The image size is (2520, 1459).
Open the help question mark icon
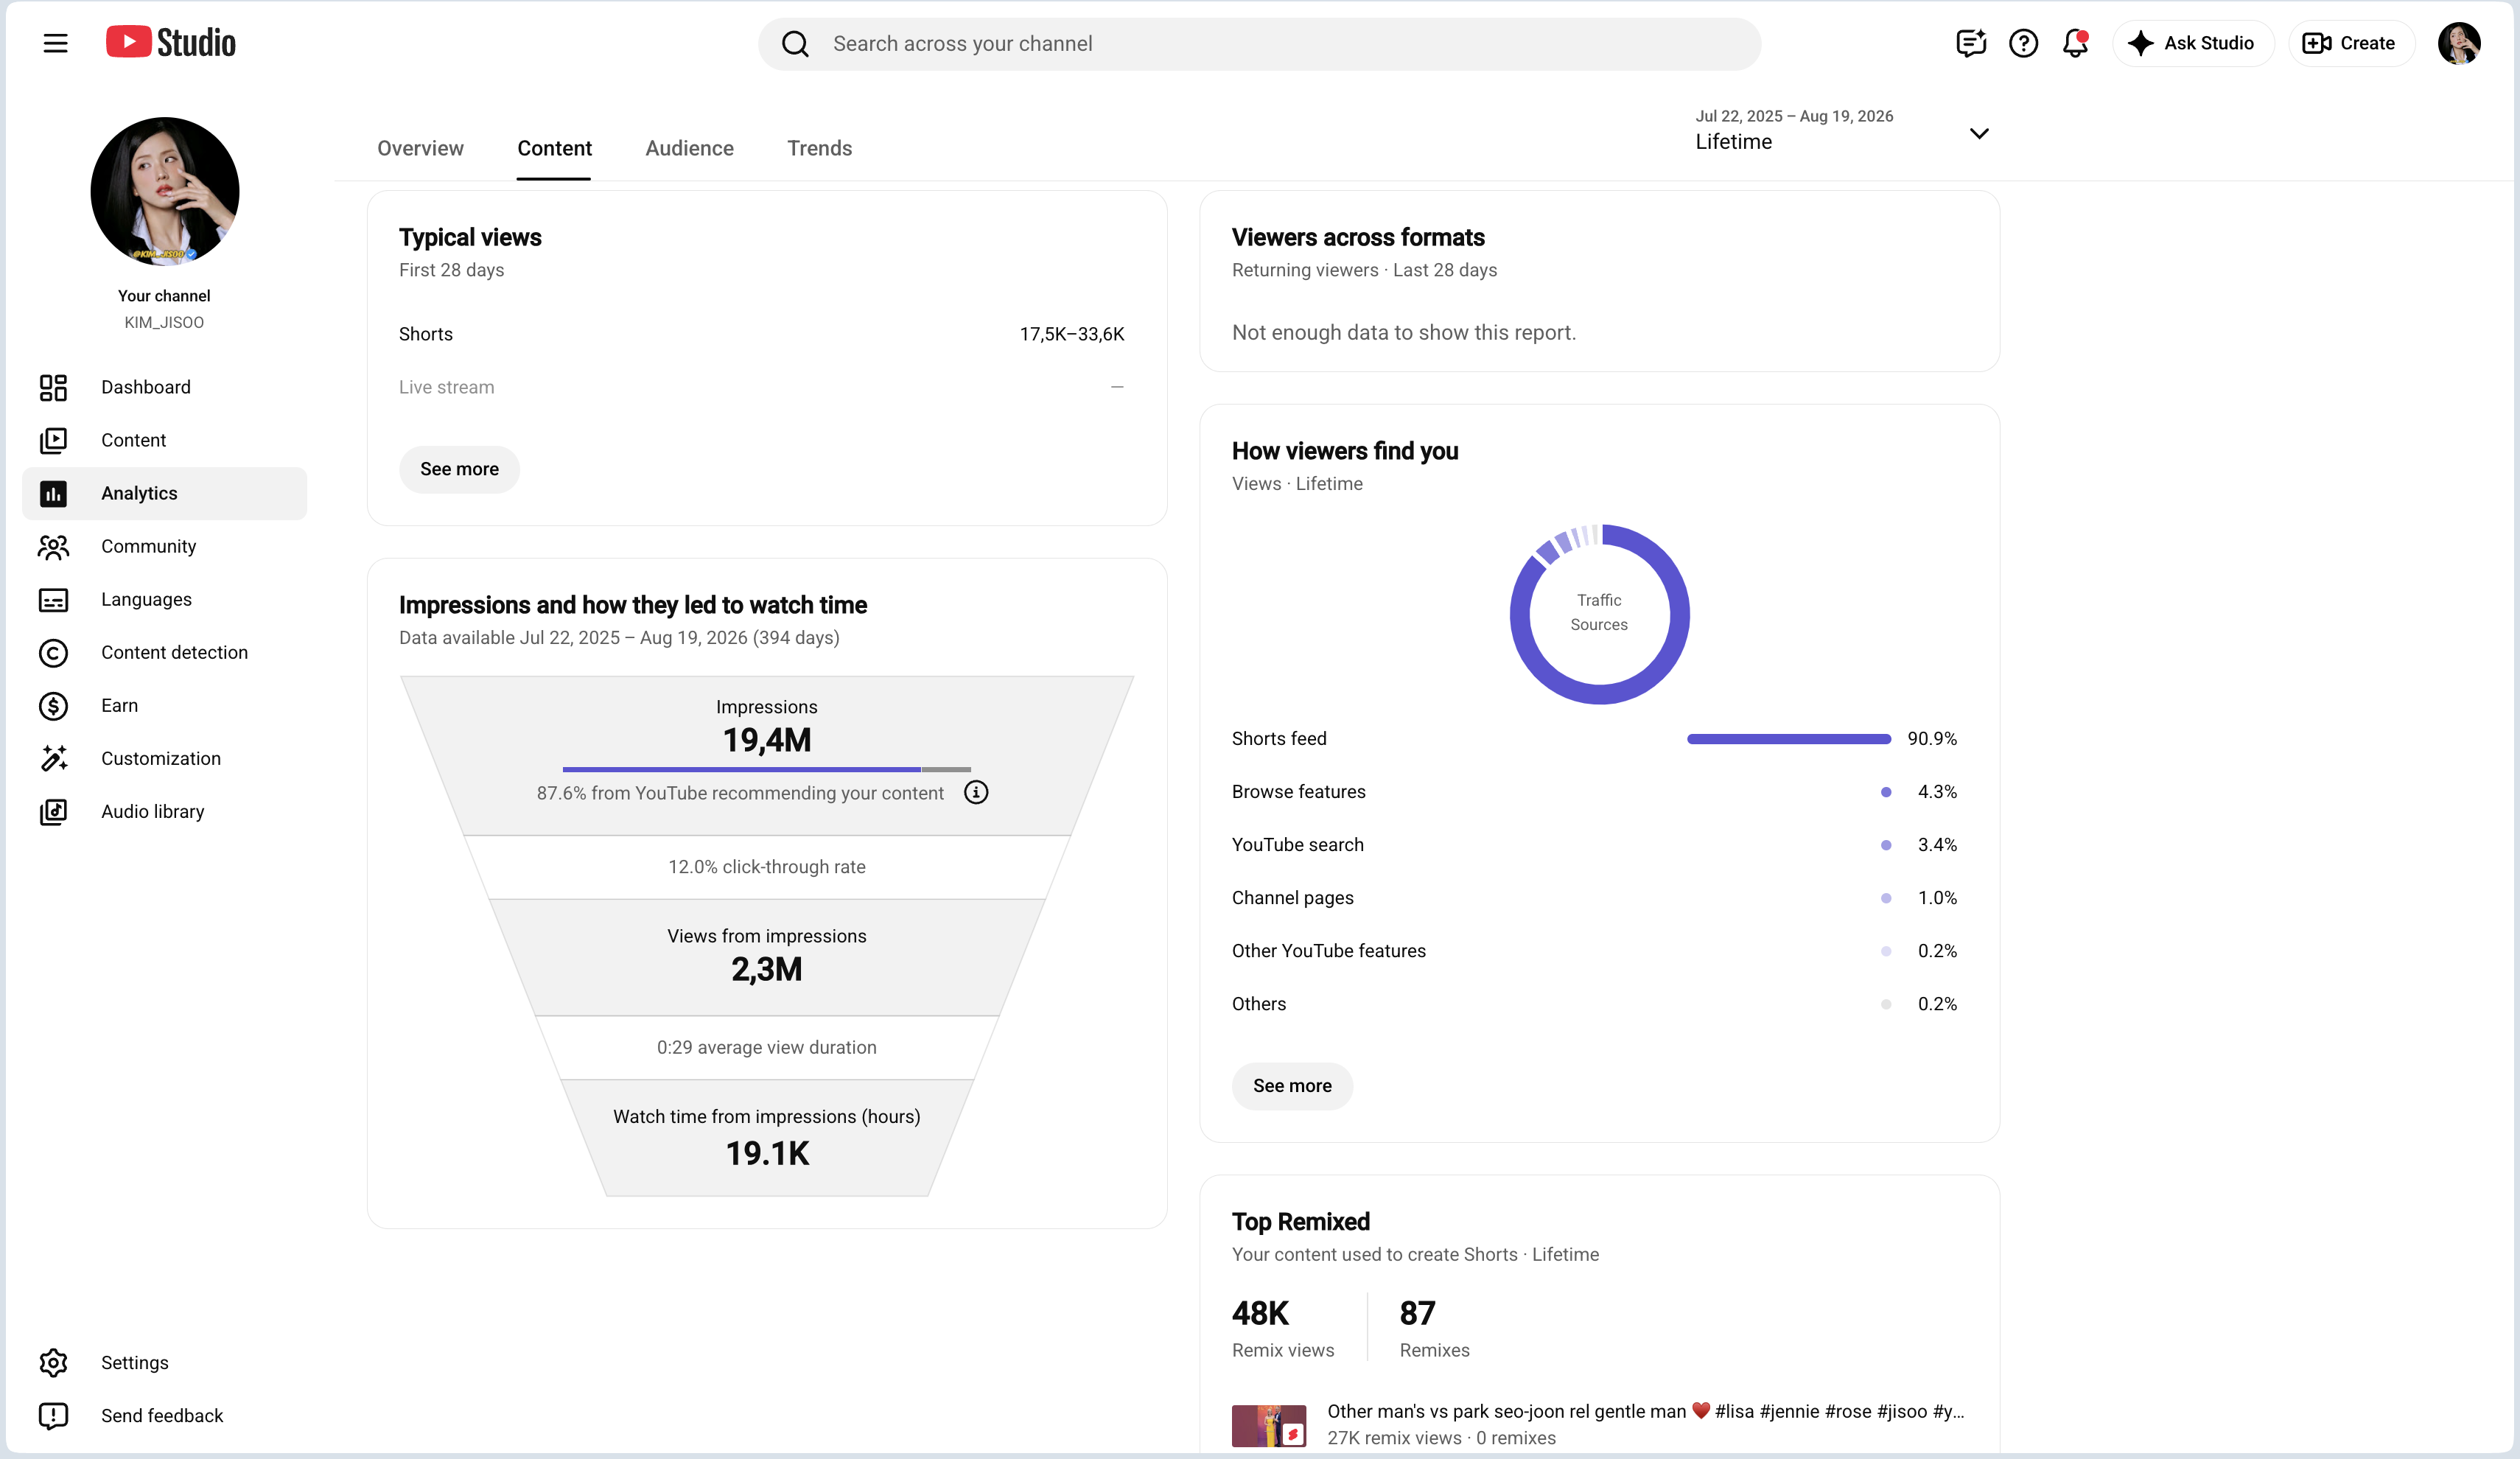(2023, 43)
